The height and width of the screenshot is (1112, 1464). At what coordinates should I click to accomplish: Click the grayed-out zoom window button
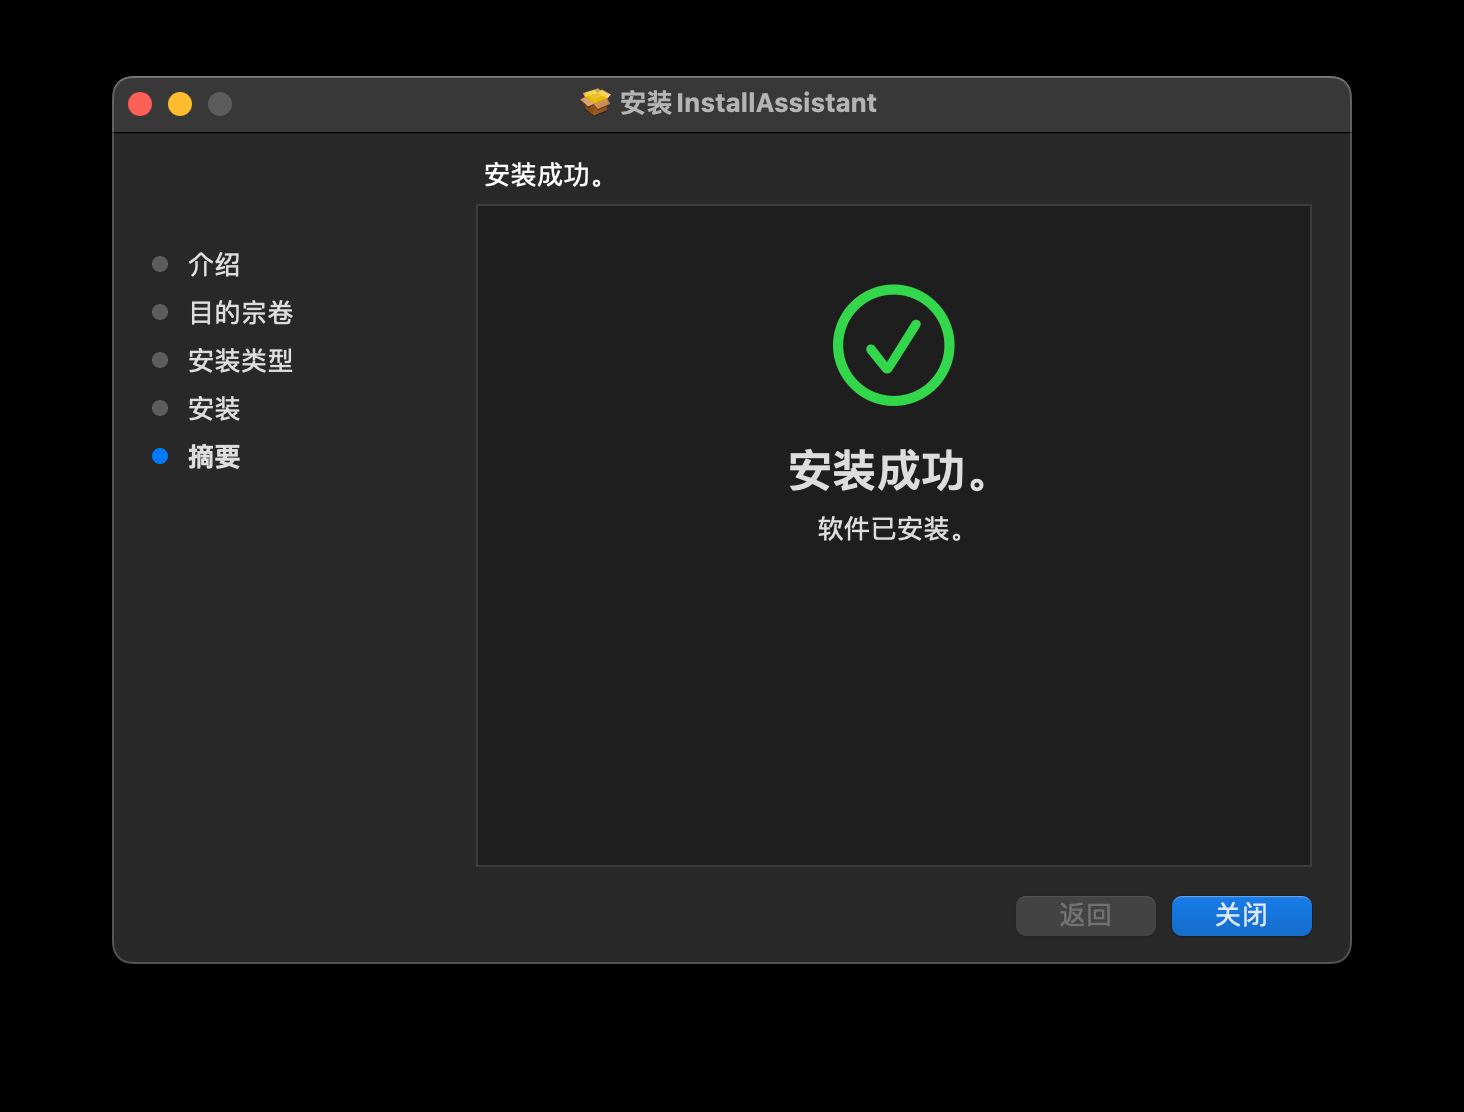pyautogui.click(x=220, y=104)
